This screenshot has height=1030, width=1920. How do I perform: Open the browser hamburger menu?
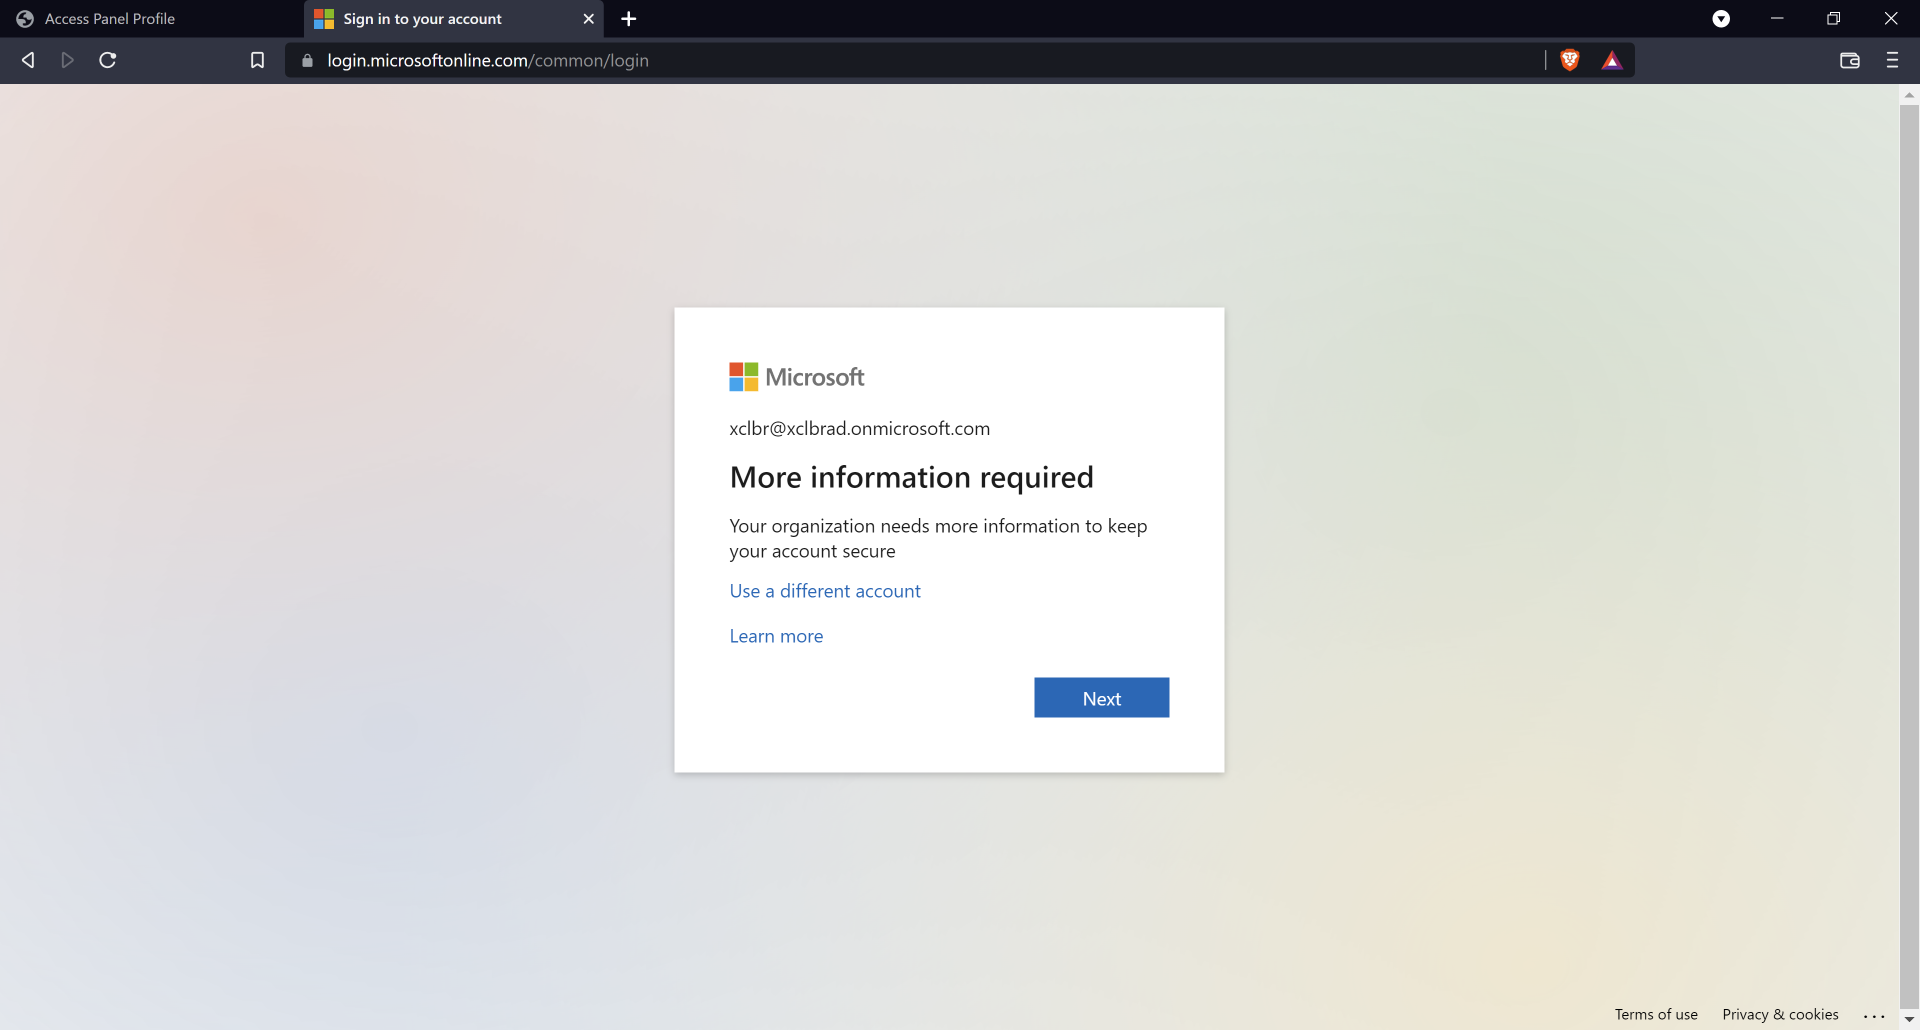pyautogui.click(x=1892, y=60)
